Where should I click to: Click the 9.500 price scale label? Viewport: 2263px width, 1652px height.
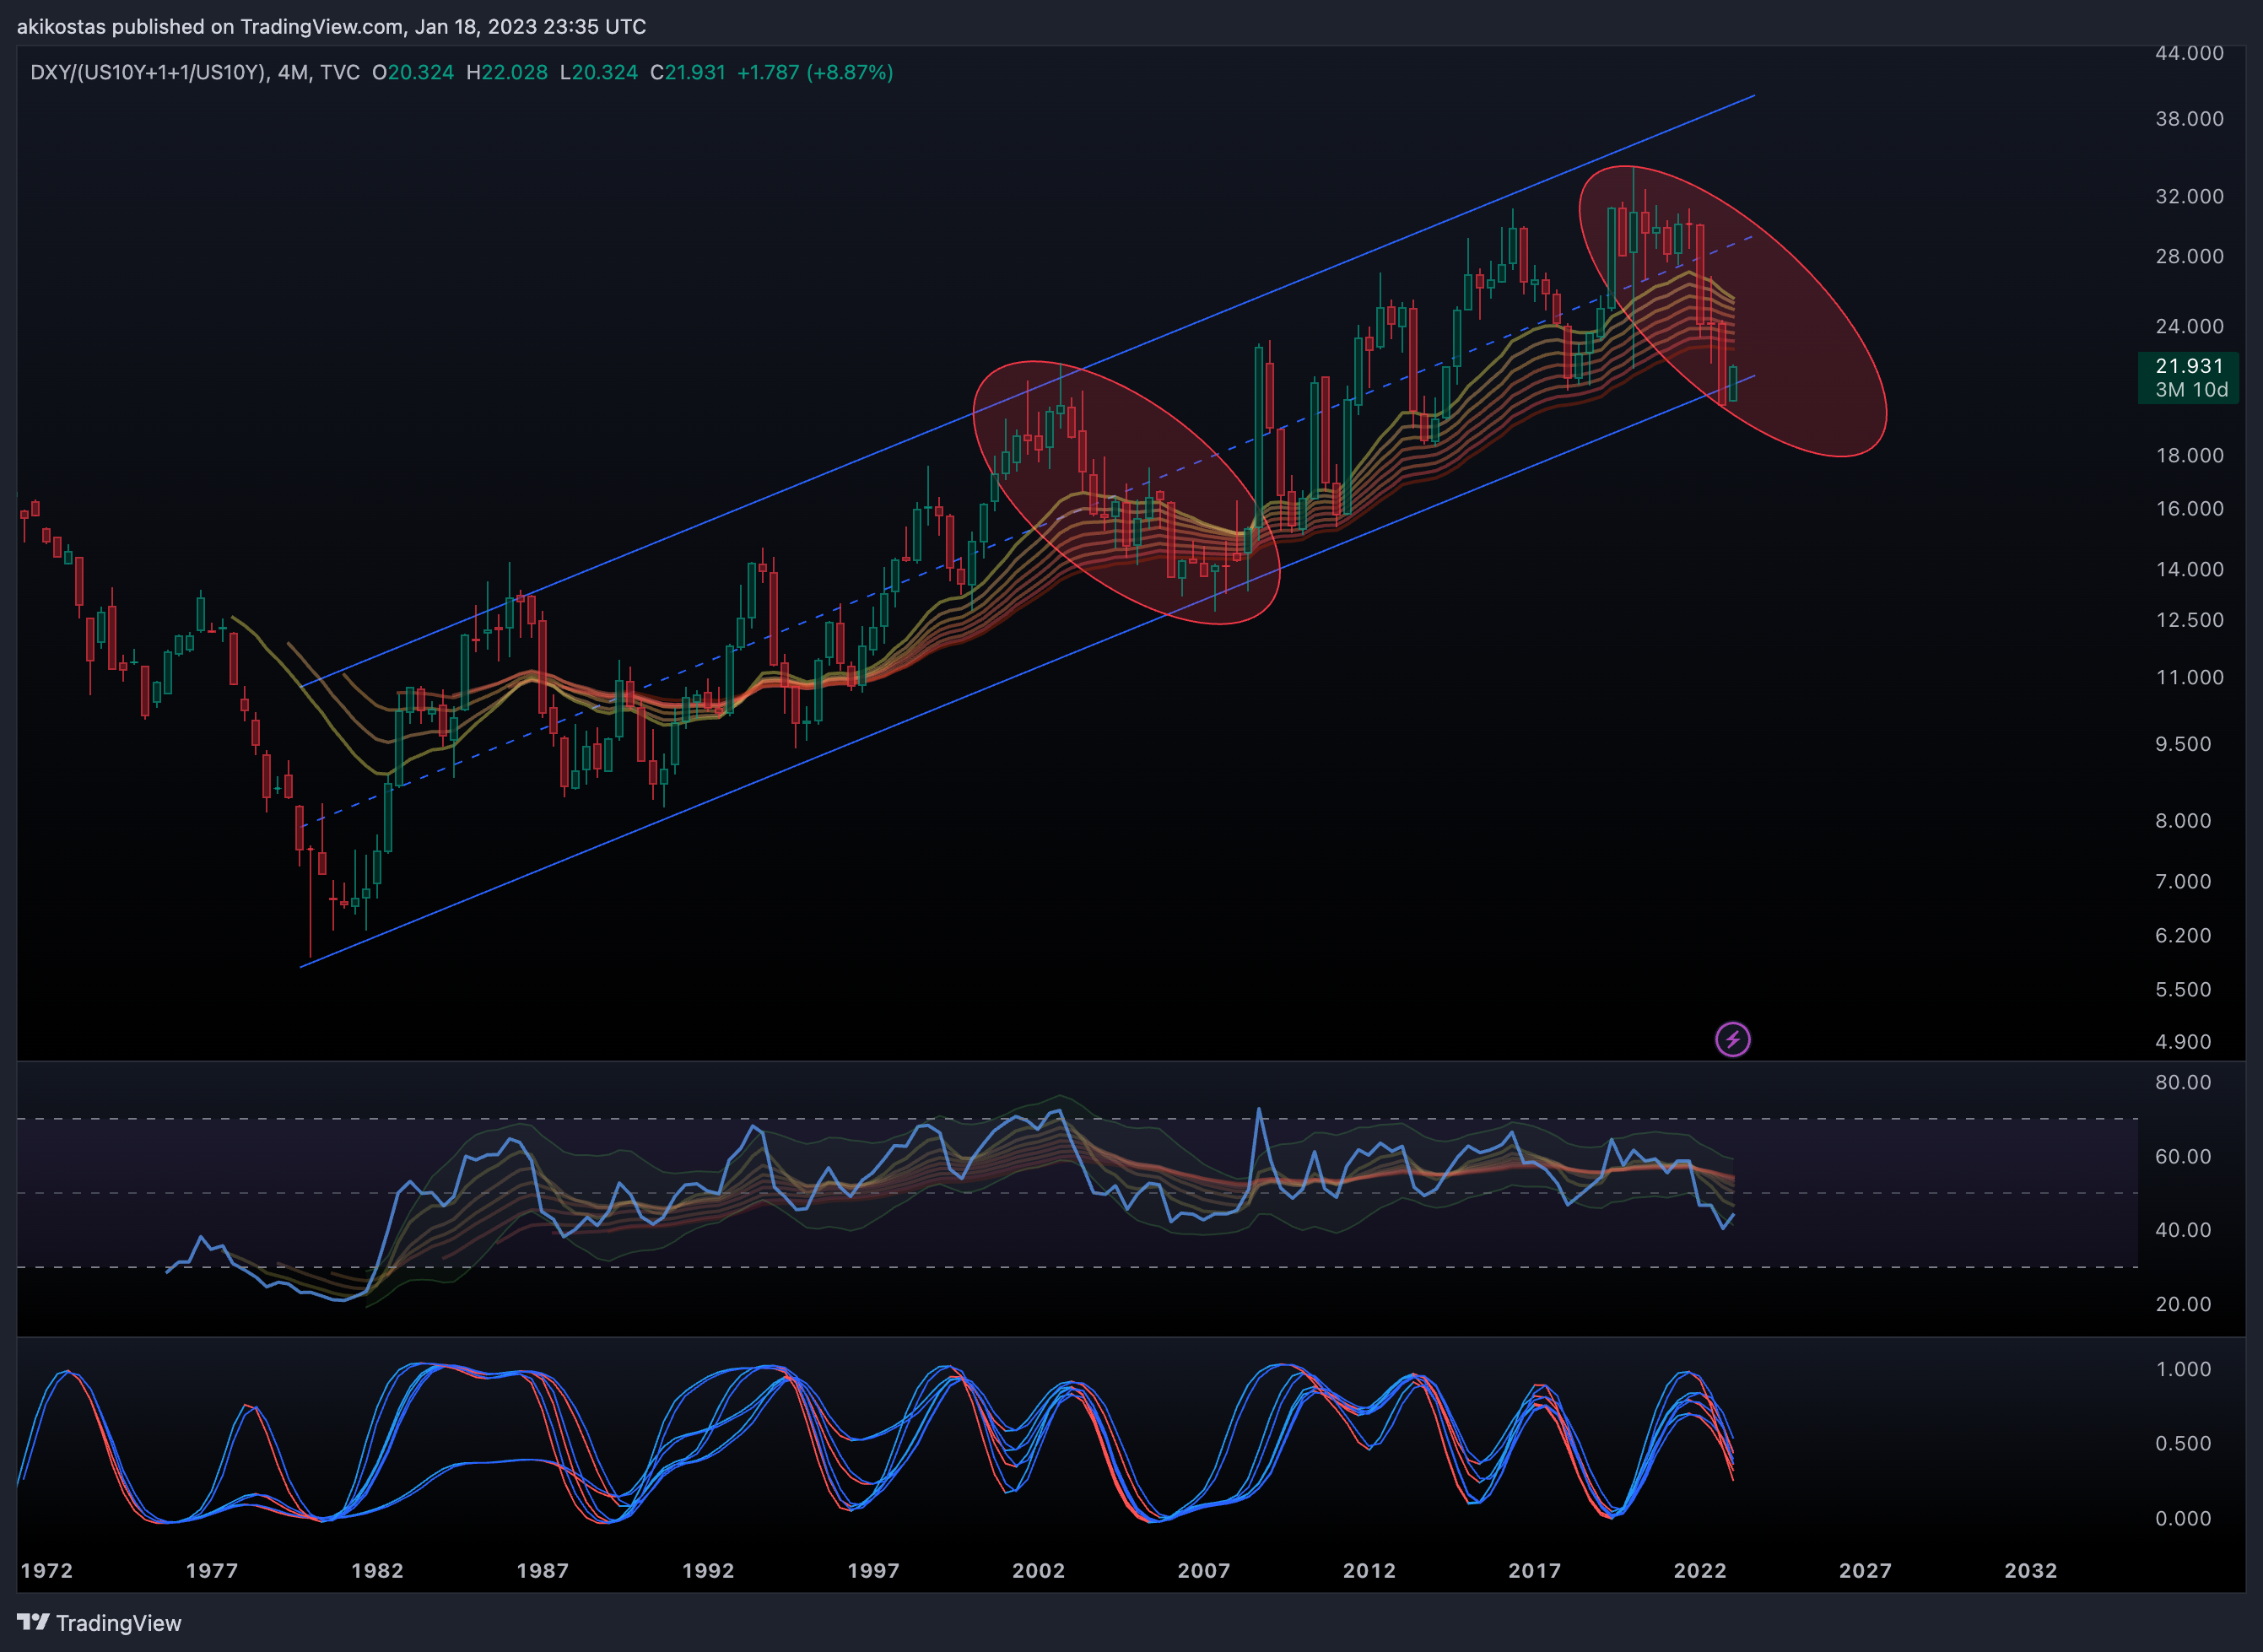pos(2183,744)
